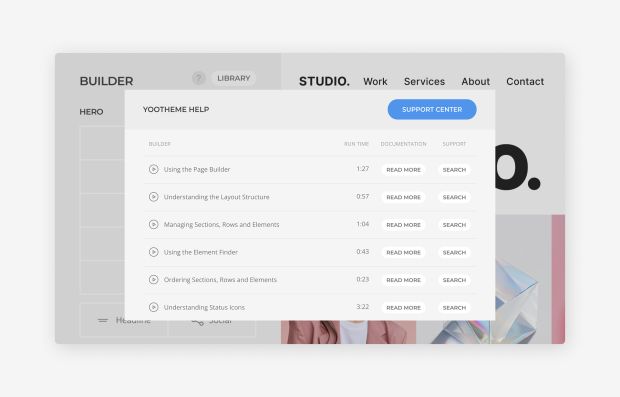Open the Services navigation link

point(424,81)
